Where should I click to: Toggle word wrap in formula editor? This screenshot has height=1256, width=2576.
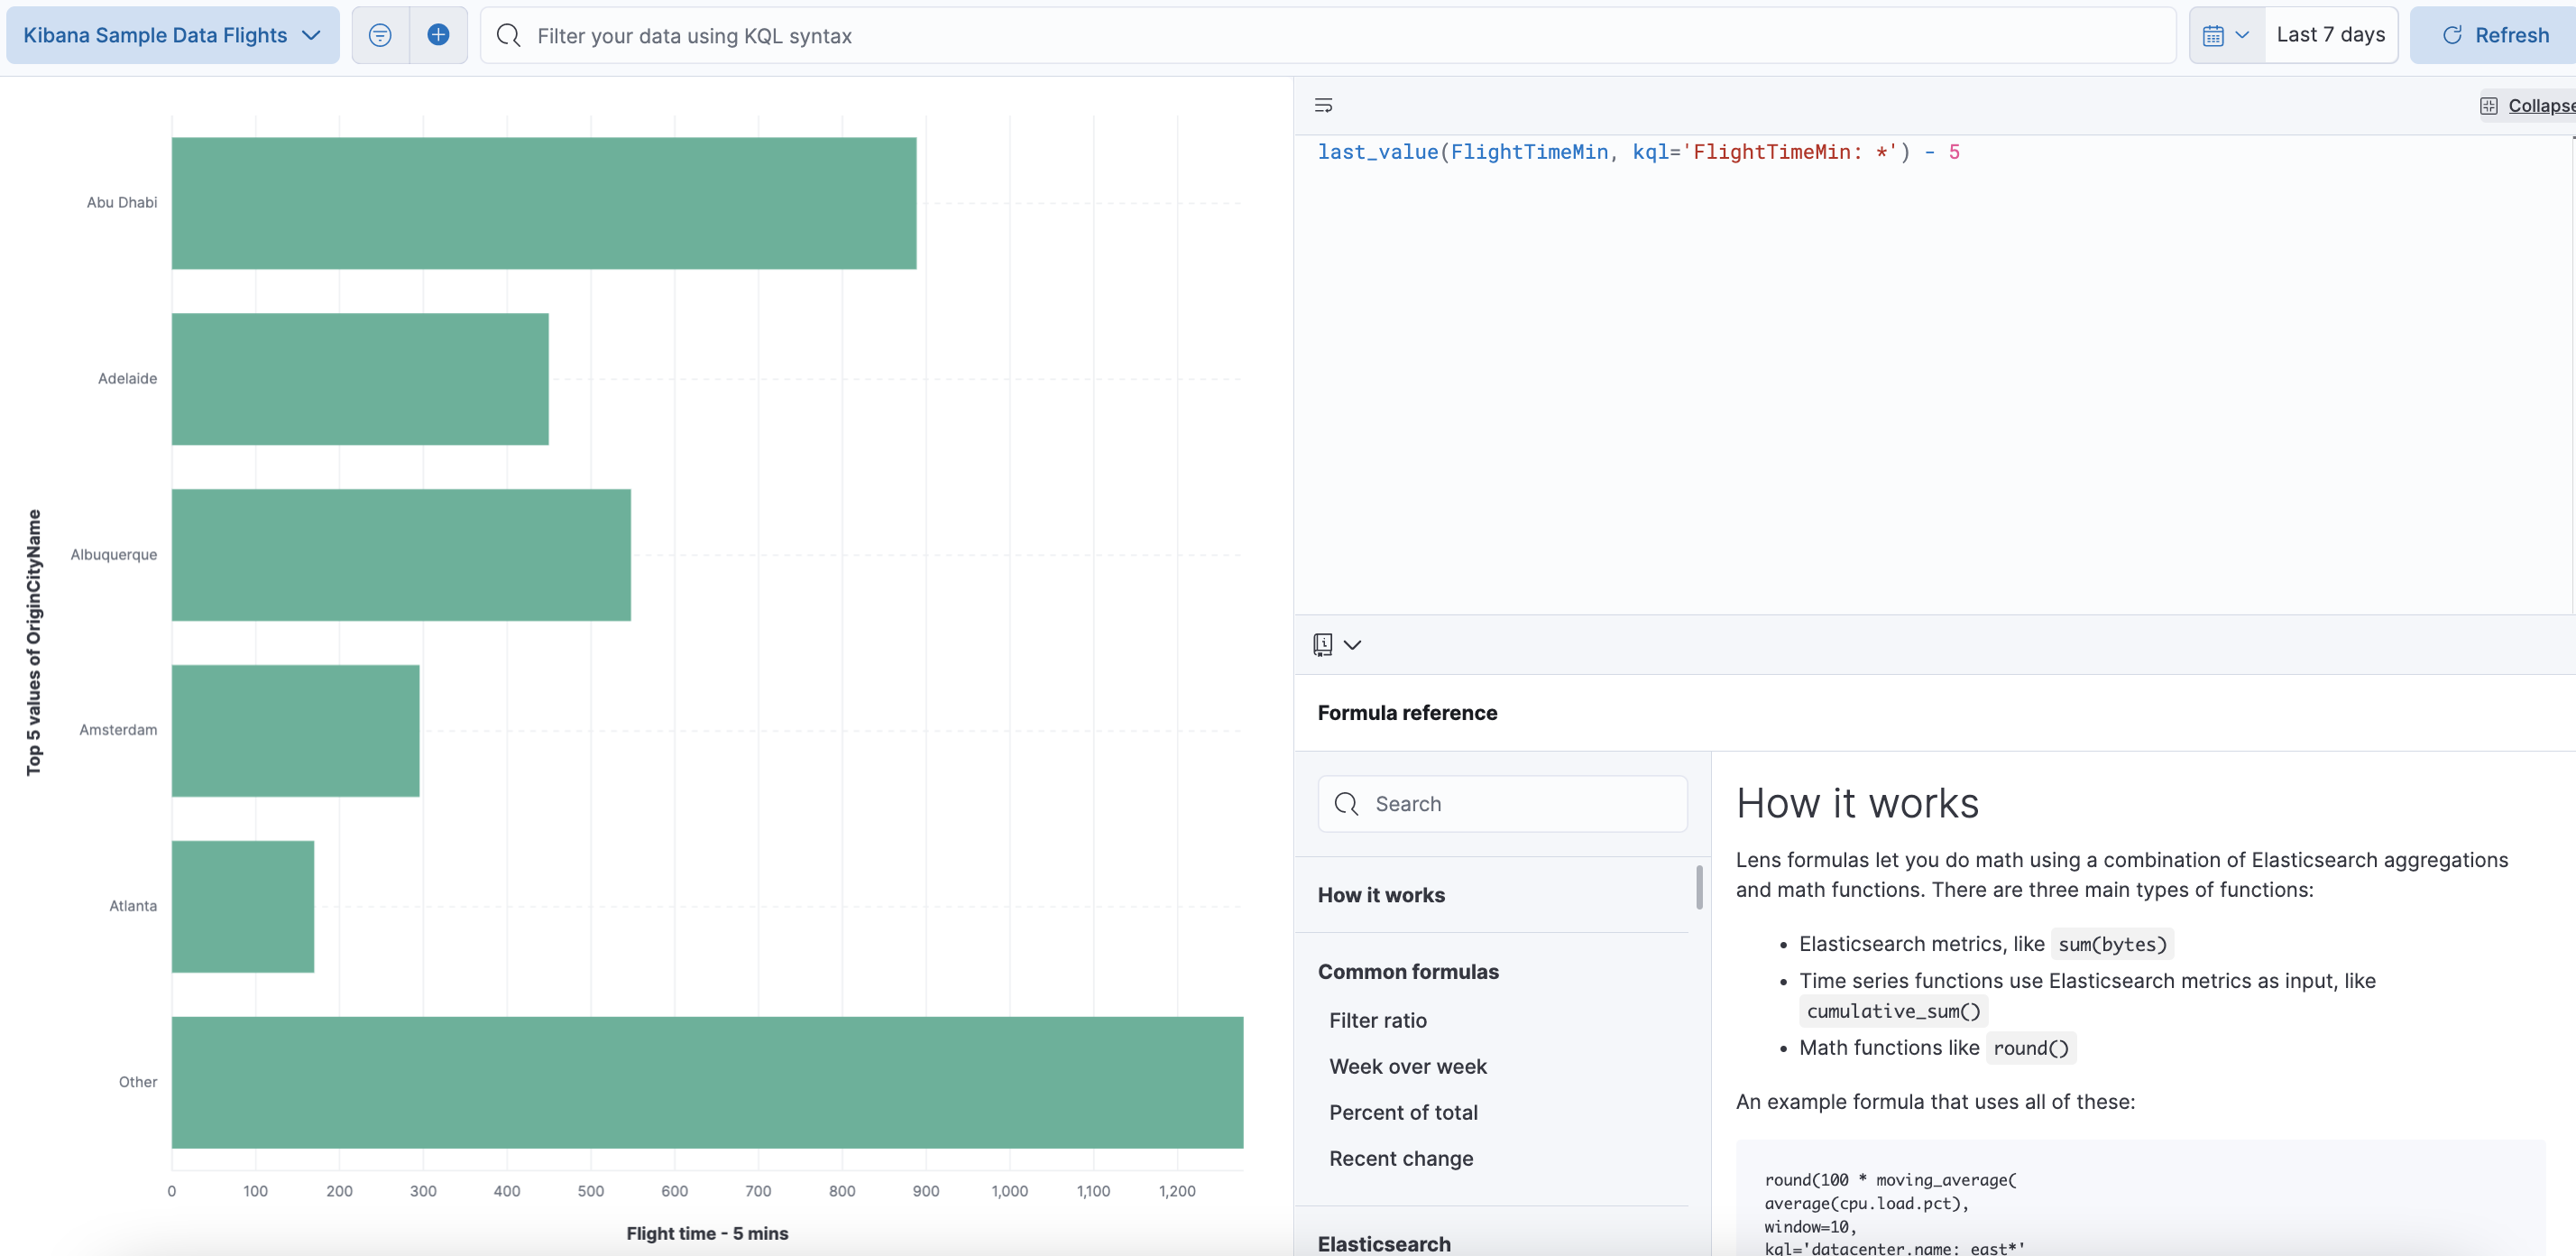point(1323,105)
